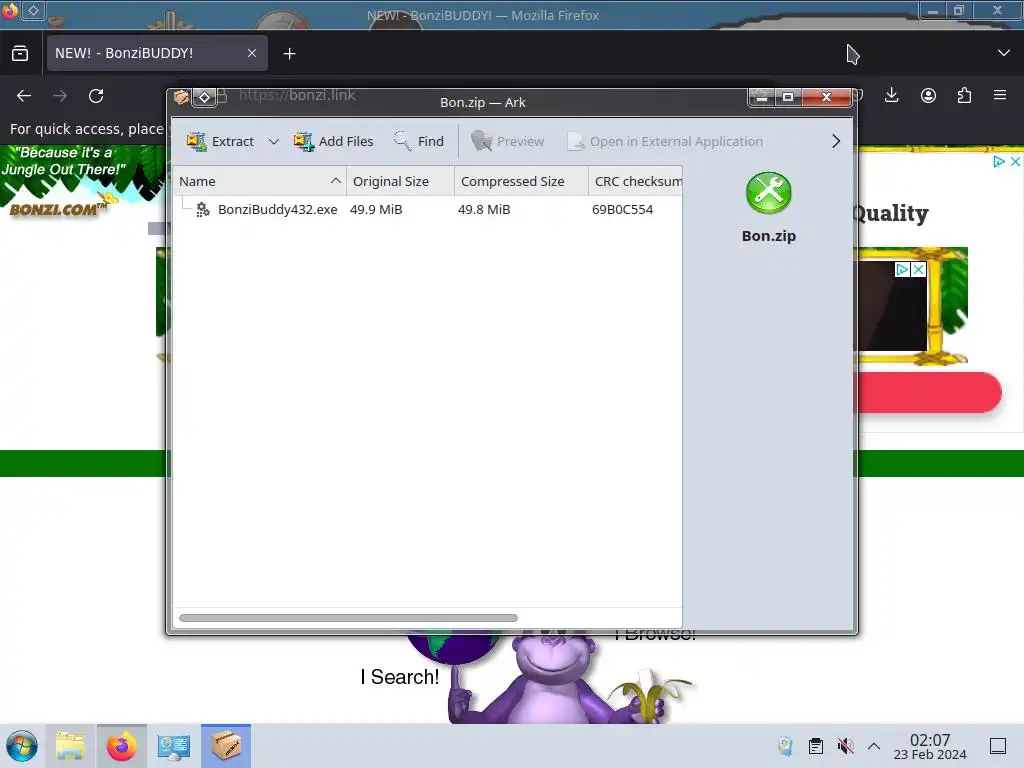Click the Firefox title bar diamond pin icon
The image size is (1024, 768).
click(x=33, y=10)
